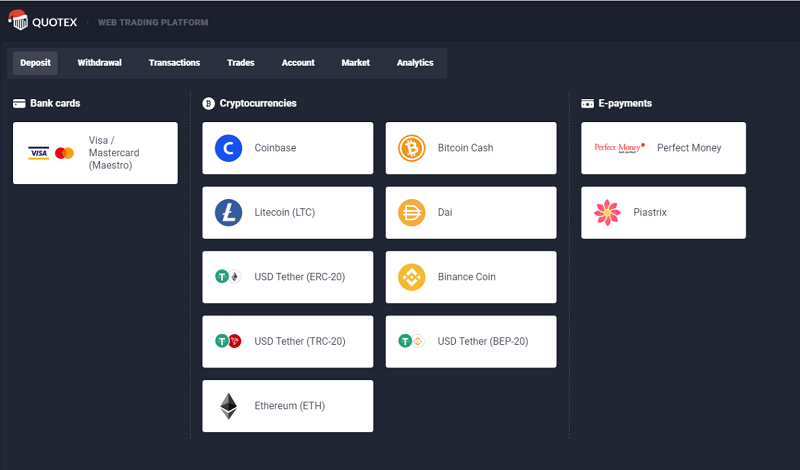The width and height of the screenshot is (800, 470).
Task: Open the Account tab
Action: point(298,63)
